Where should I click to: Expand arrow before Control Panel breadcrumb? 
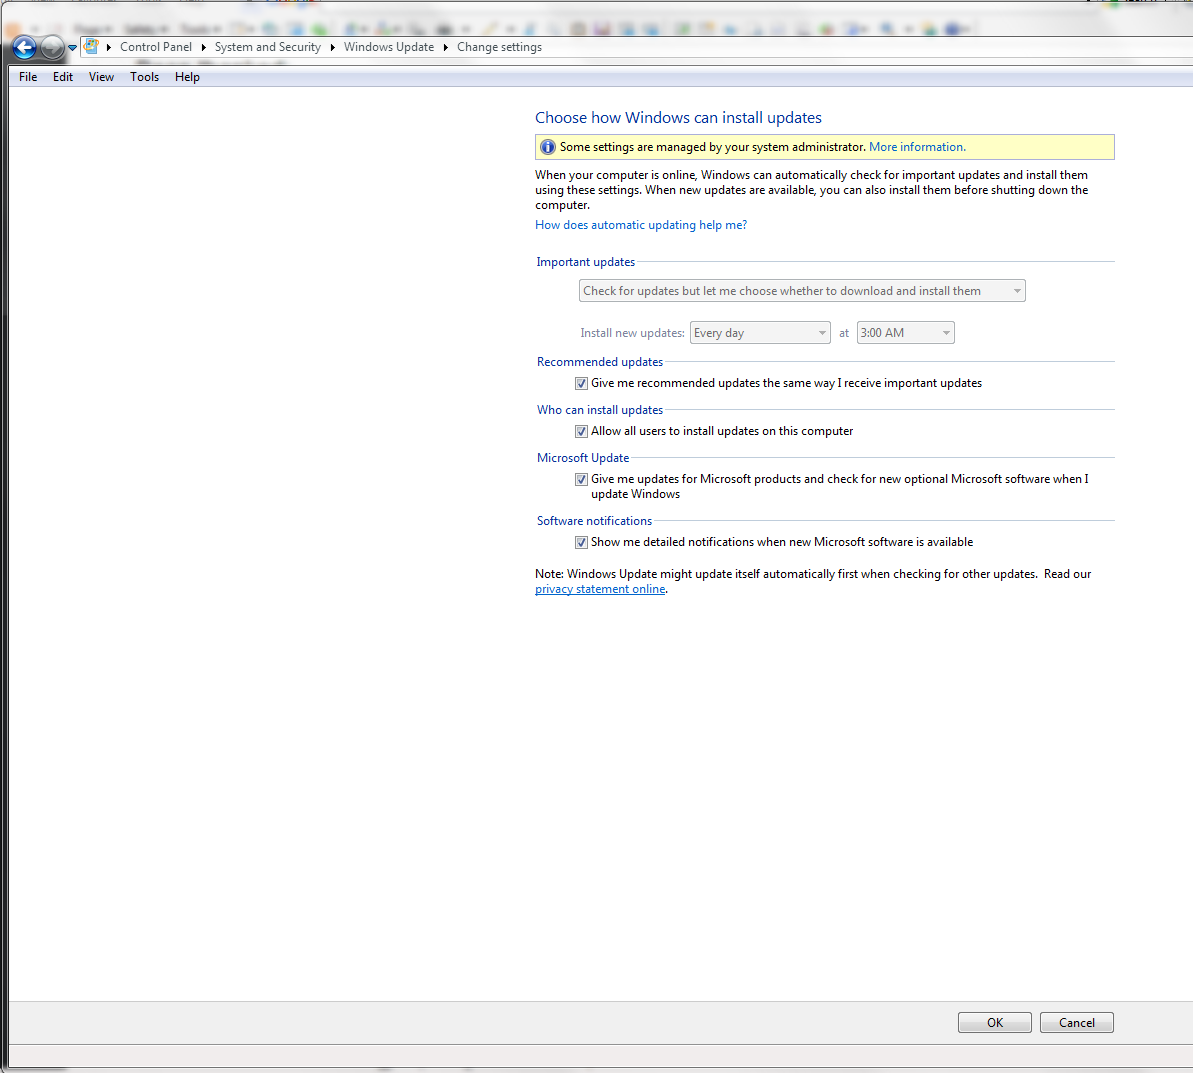tap(109, 47)
